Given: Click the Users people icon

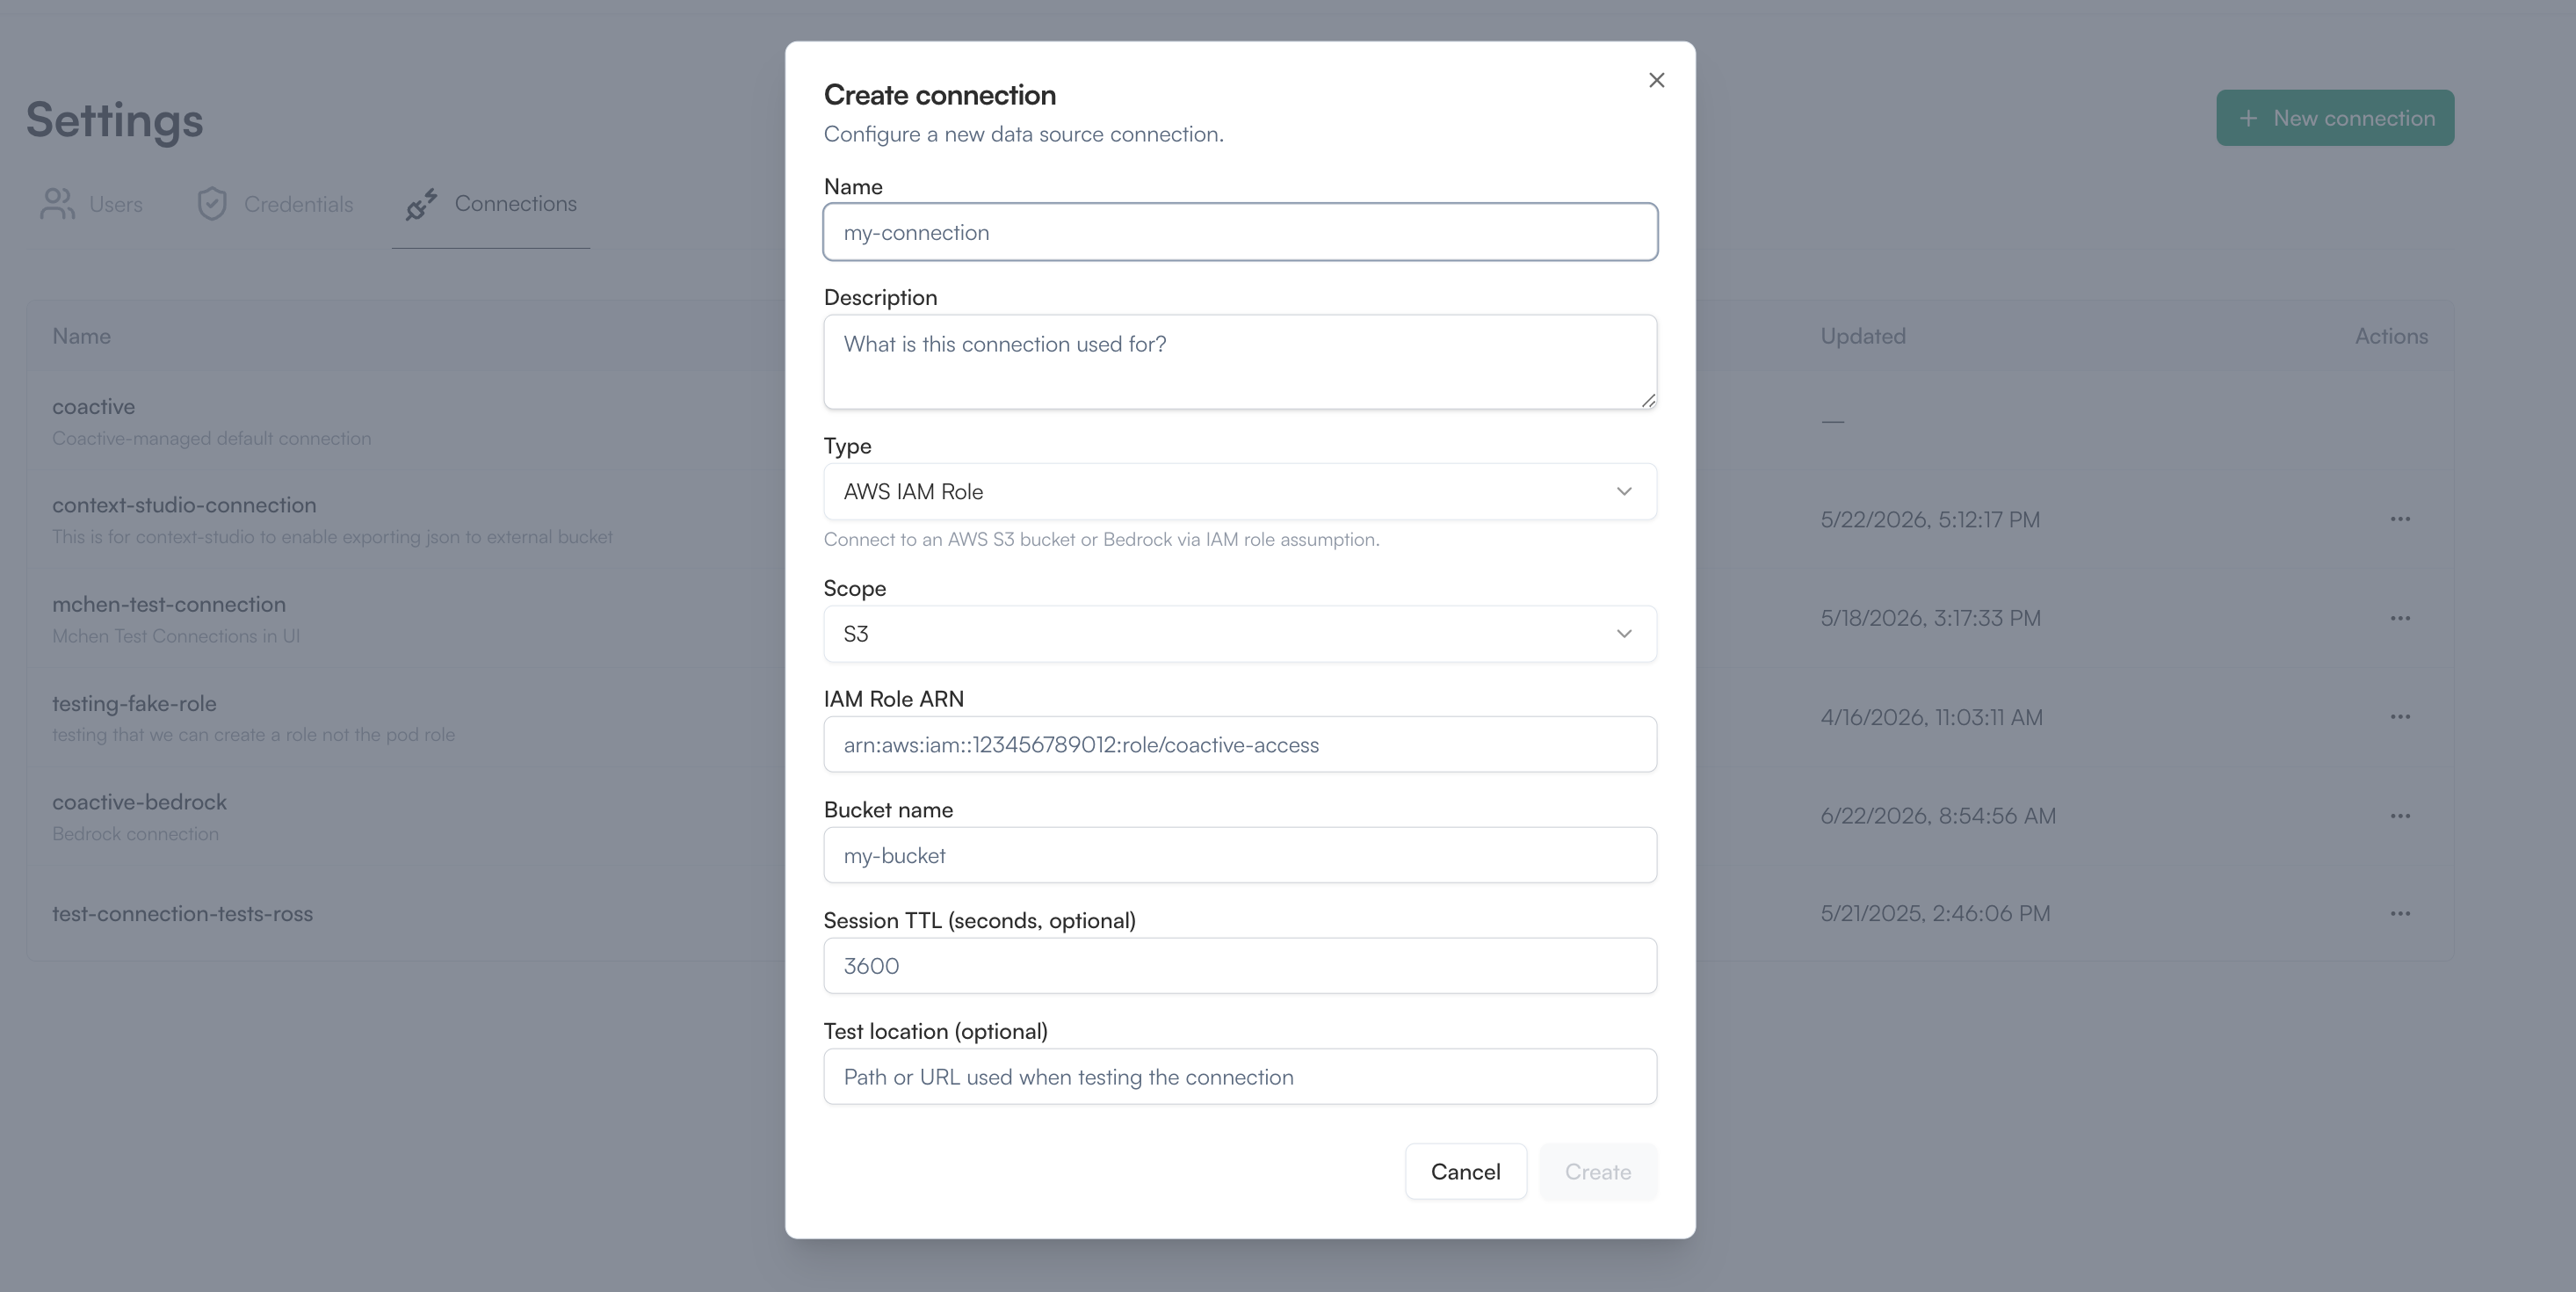Looking at the screenshot, I should tap(57, 204).
